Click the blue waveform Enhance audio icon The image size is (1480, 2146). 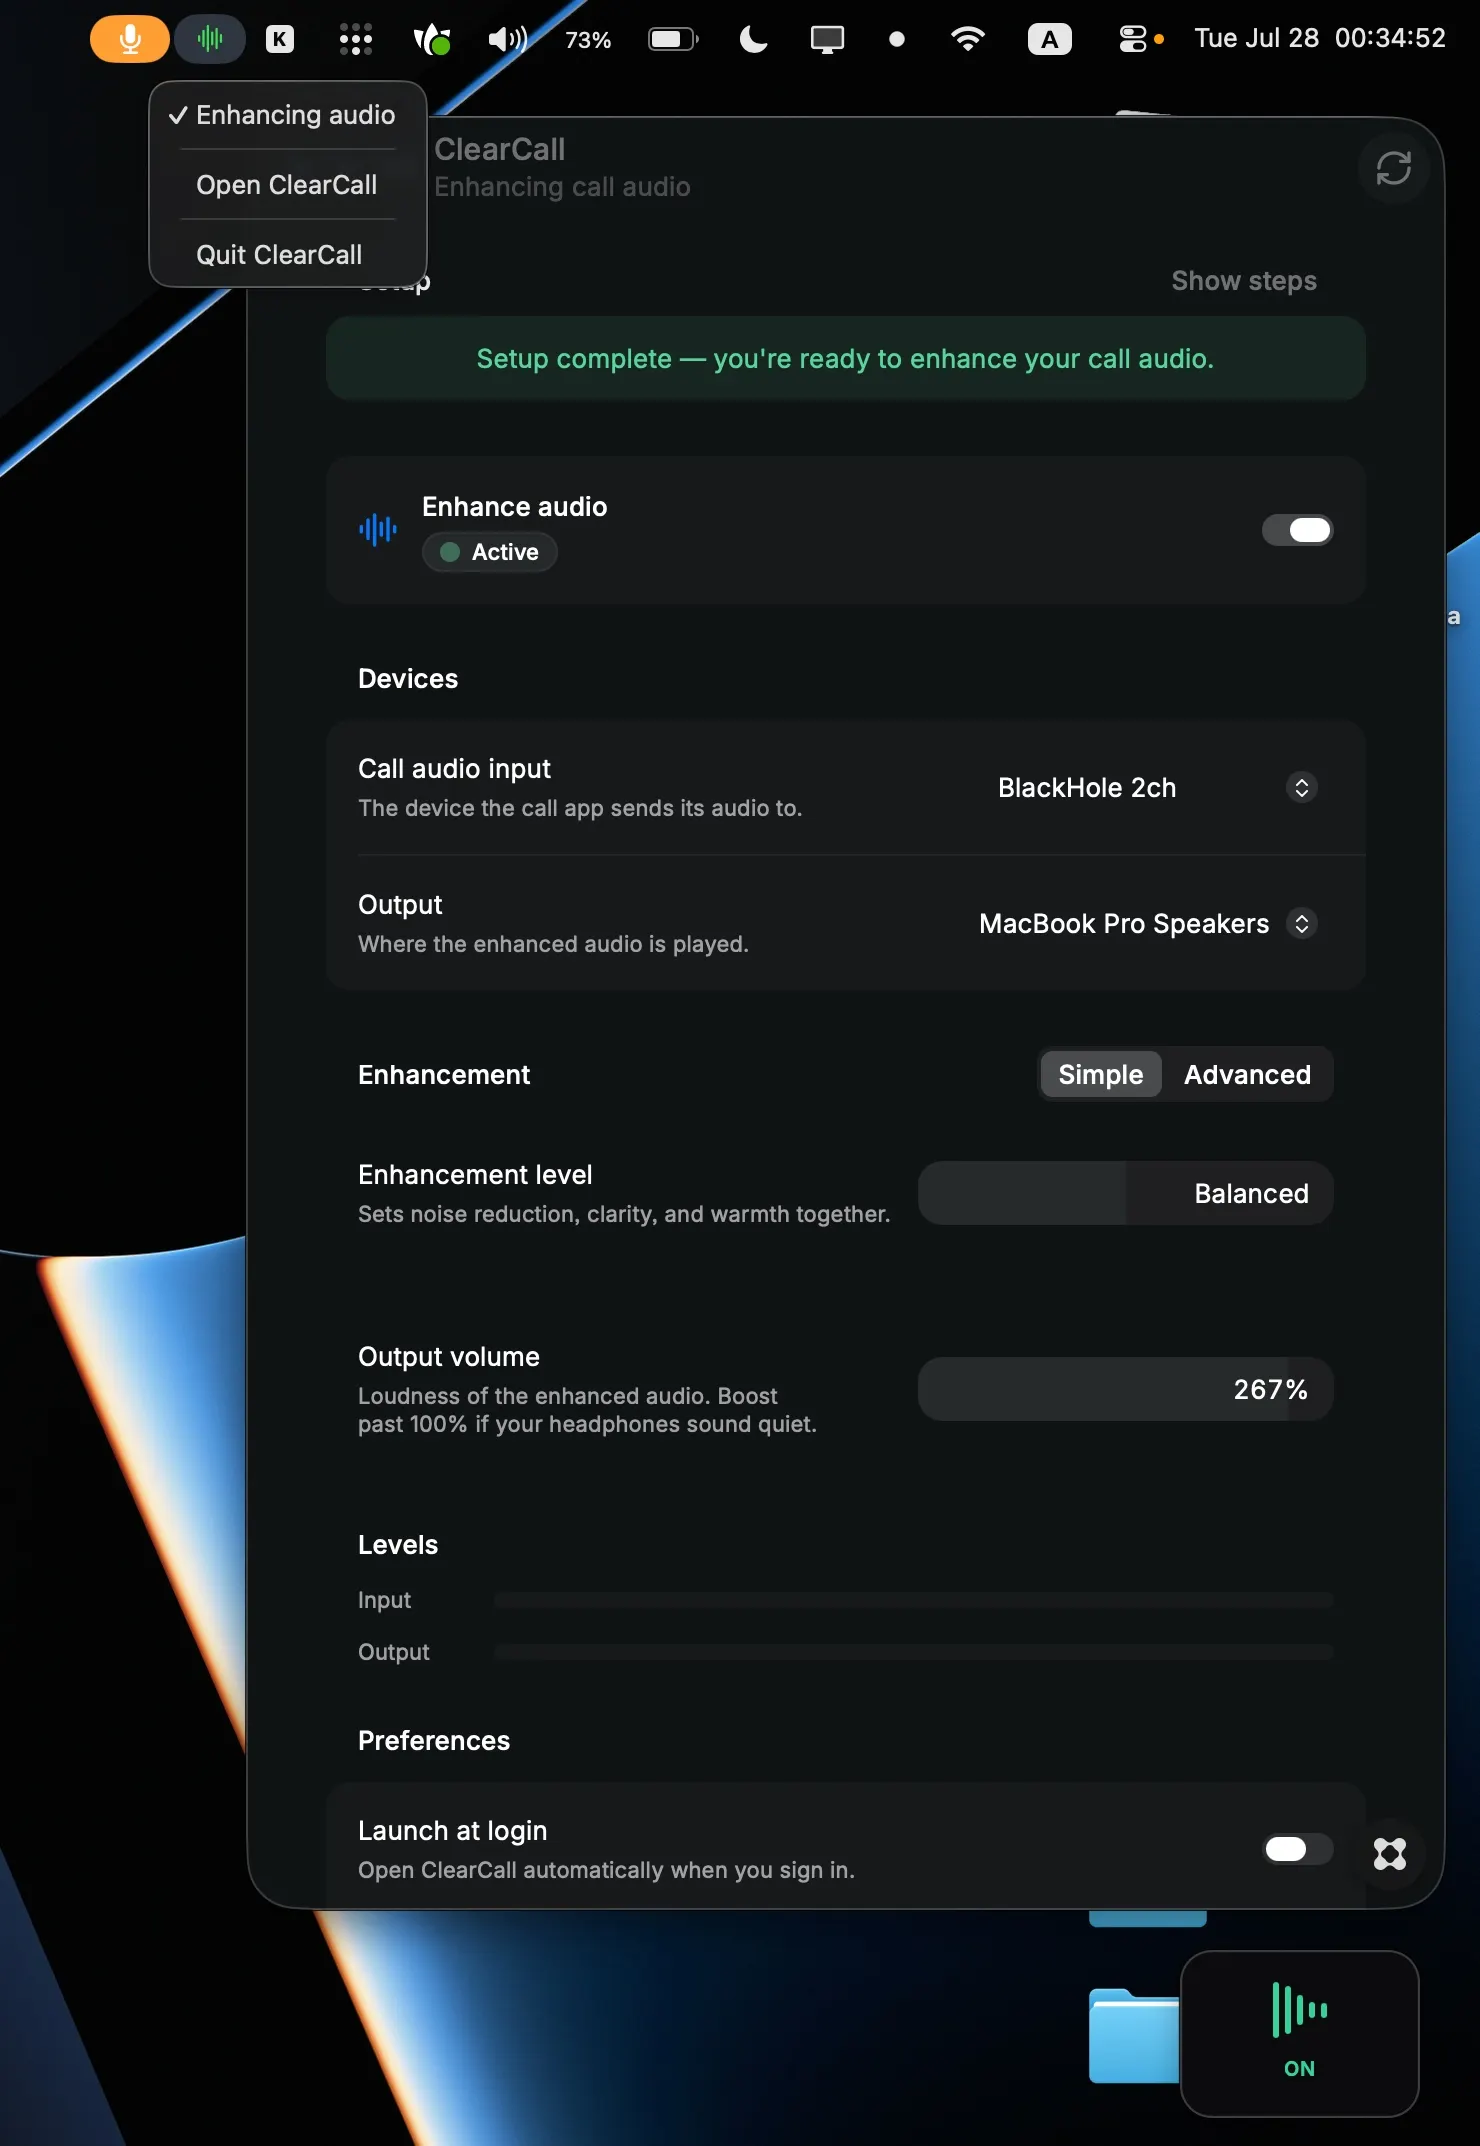pos(378,529)
